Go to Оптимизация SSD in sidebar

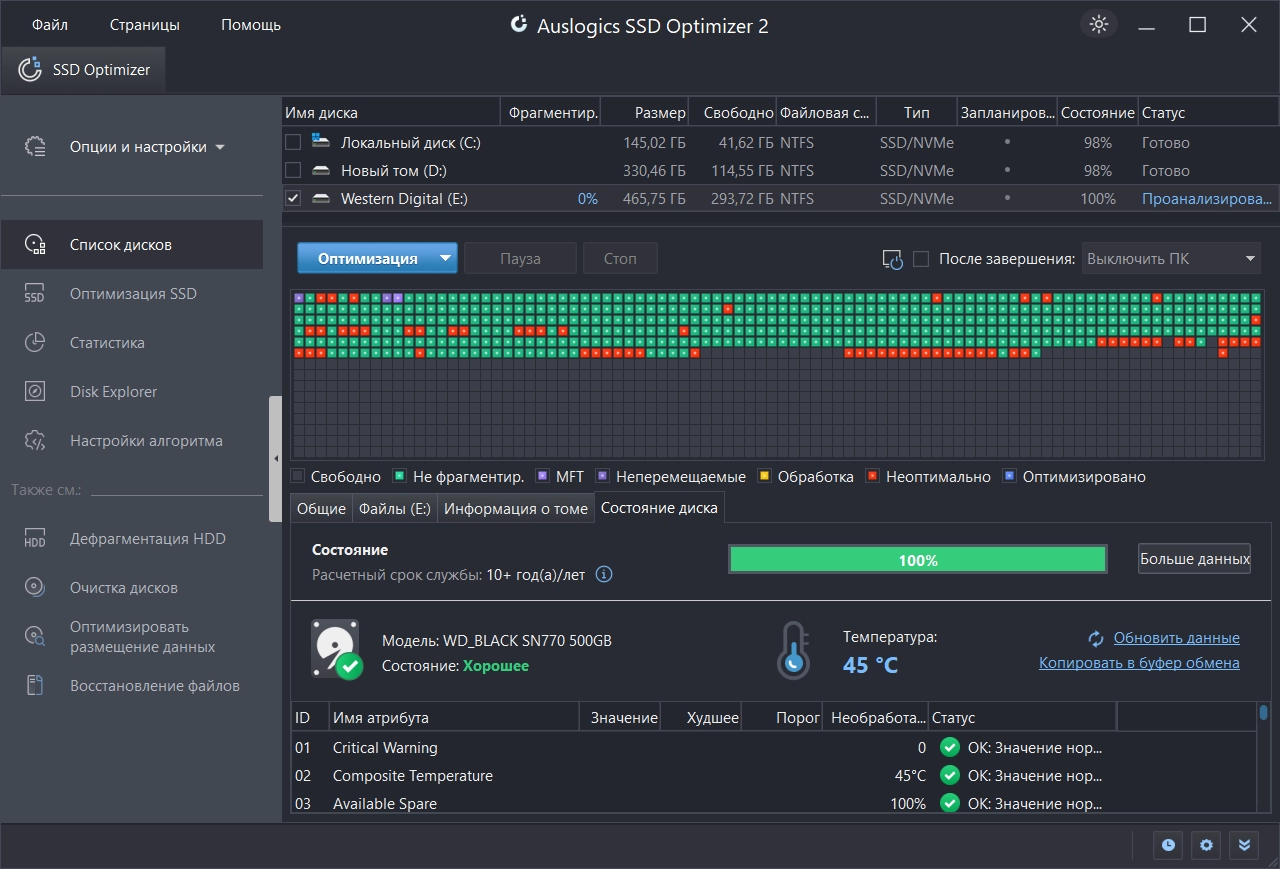click(x=132, y=294)
